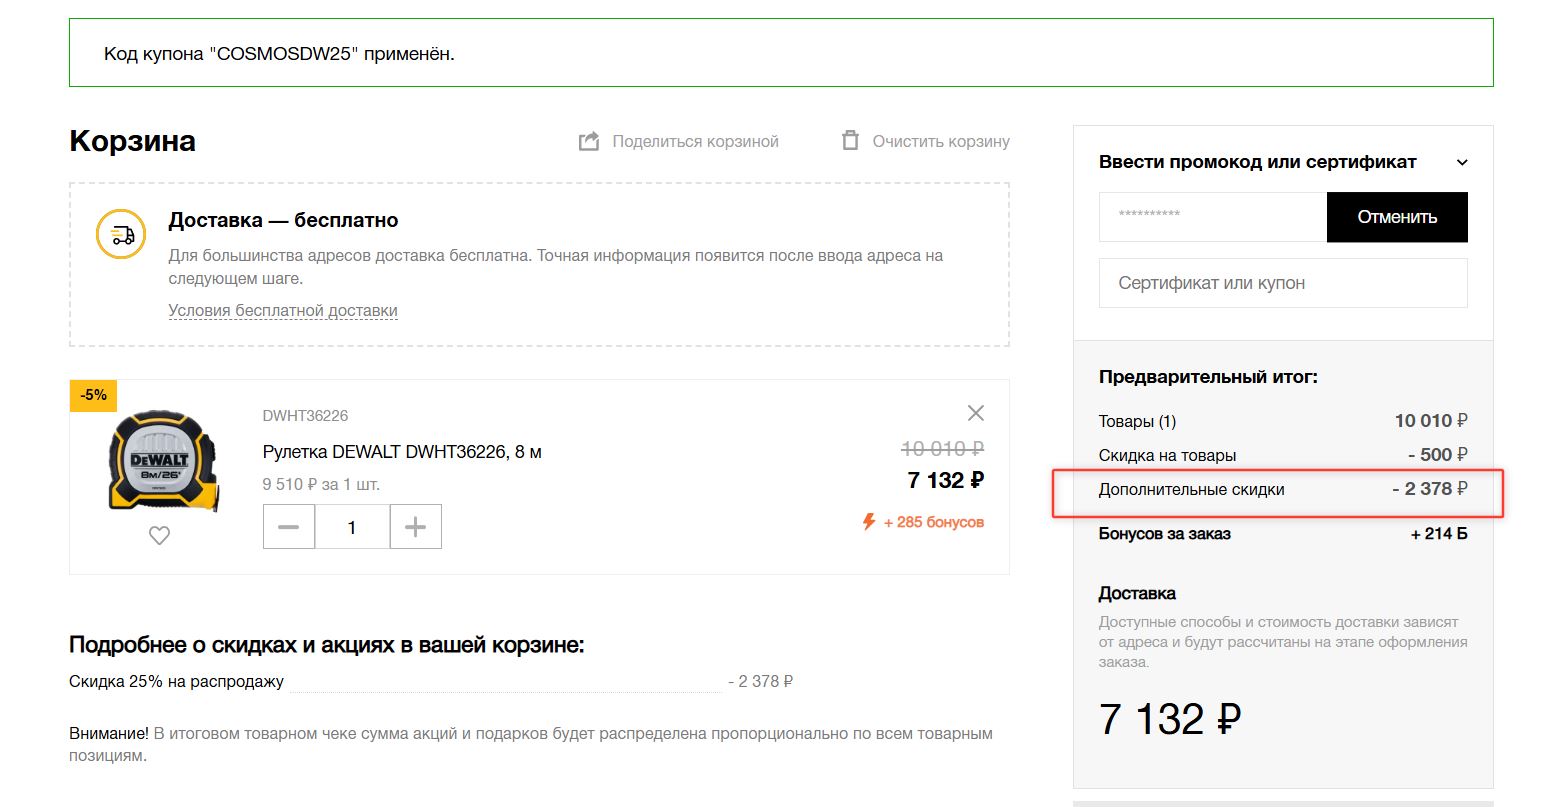The height and width of the screenshot is (807, 1552).
Task: Click the Поделиться корзиной text link
Action: 695,142
